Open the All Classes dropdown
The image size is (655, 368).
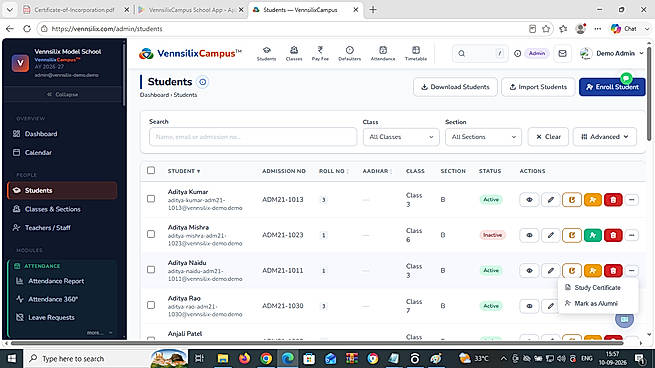401,137
